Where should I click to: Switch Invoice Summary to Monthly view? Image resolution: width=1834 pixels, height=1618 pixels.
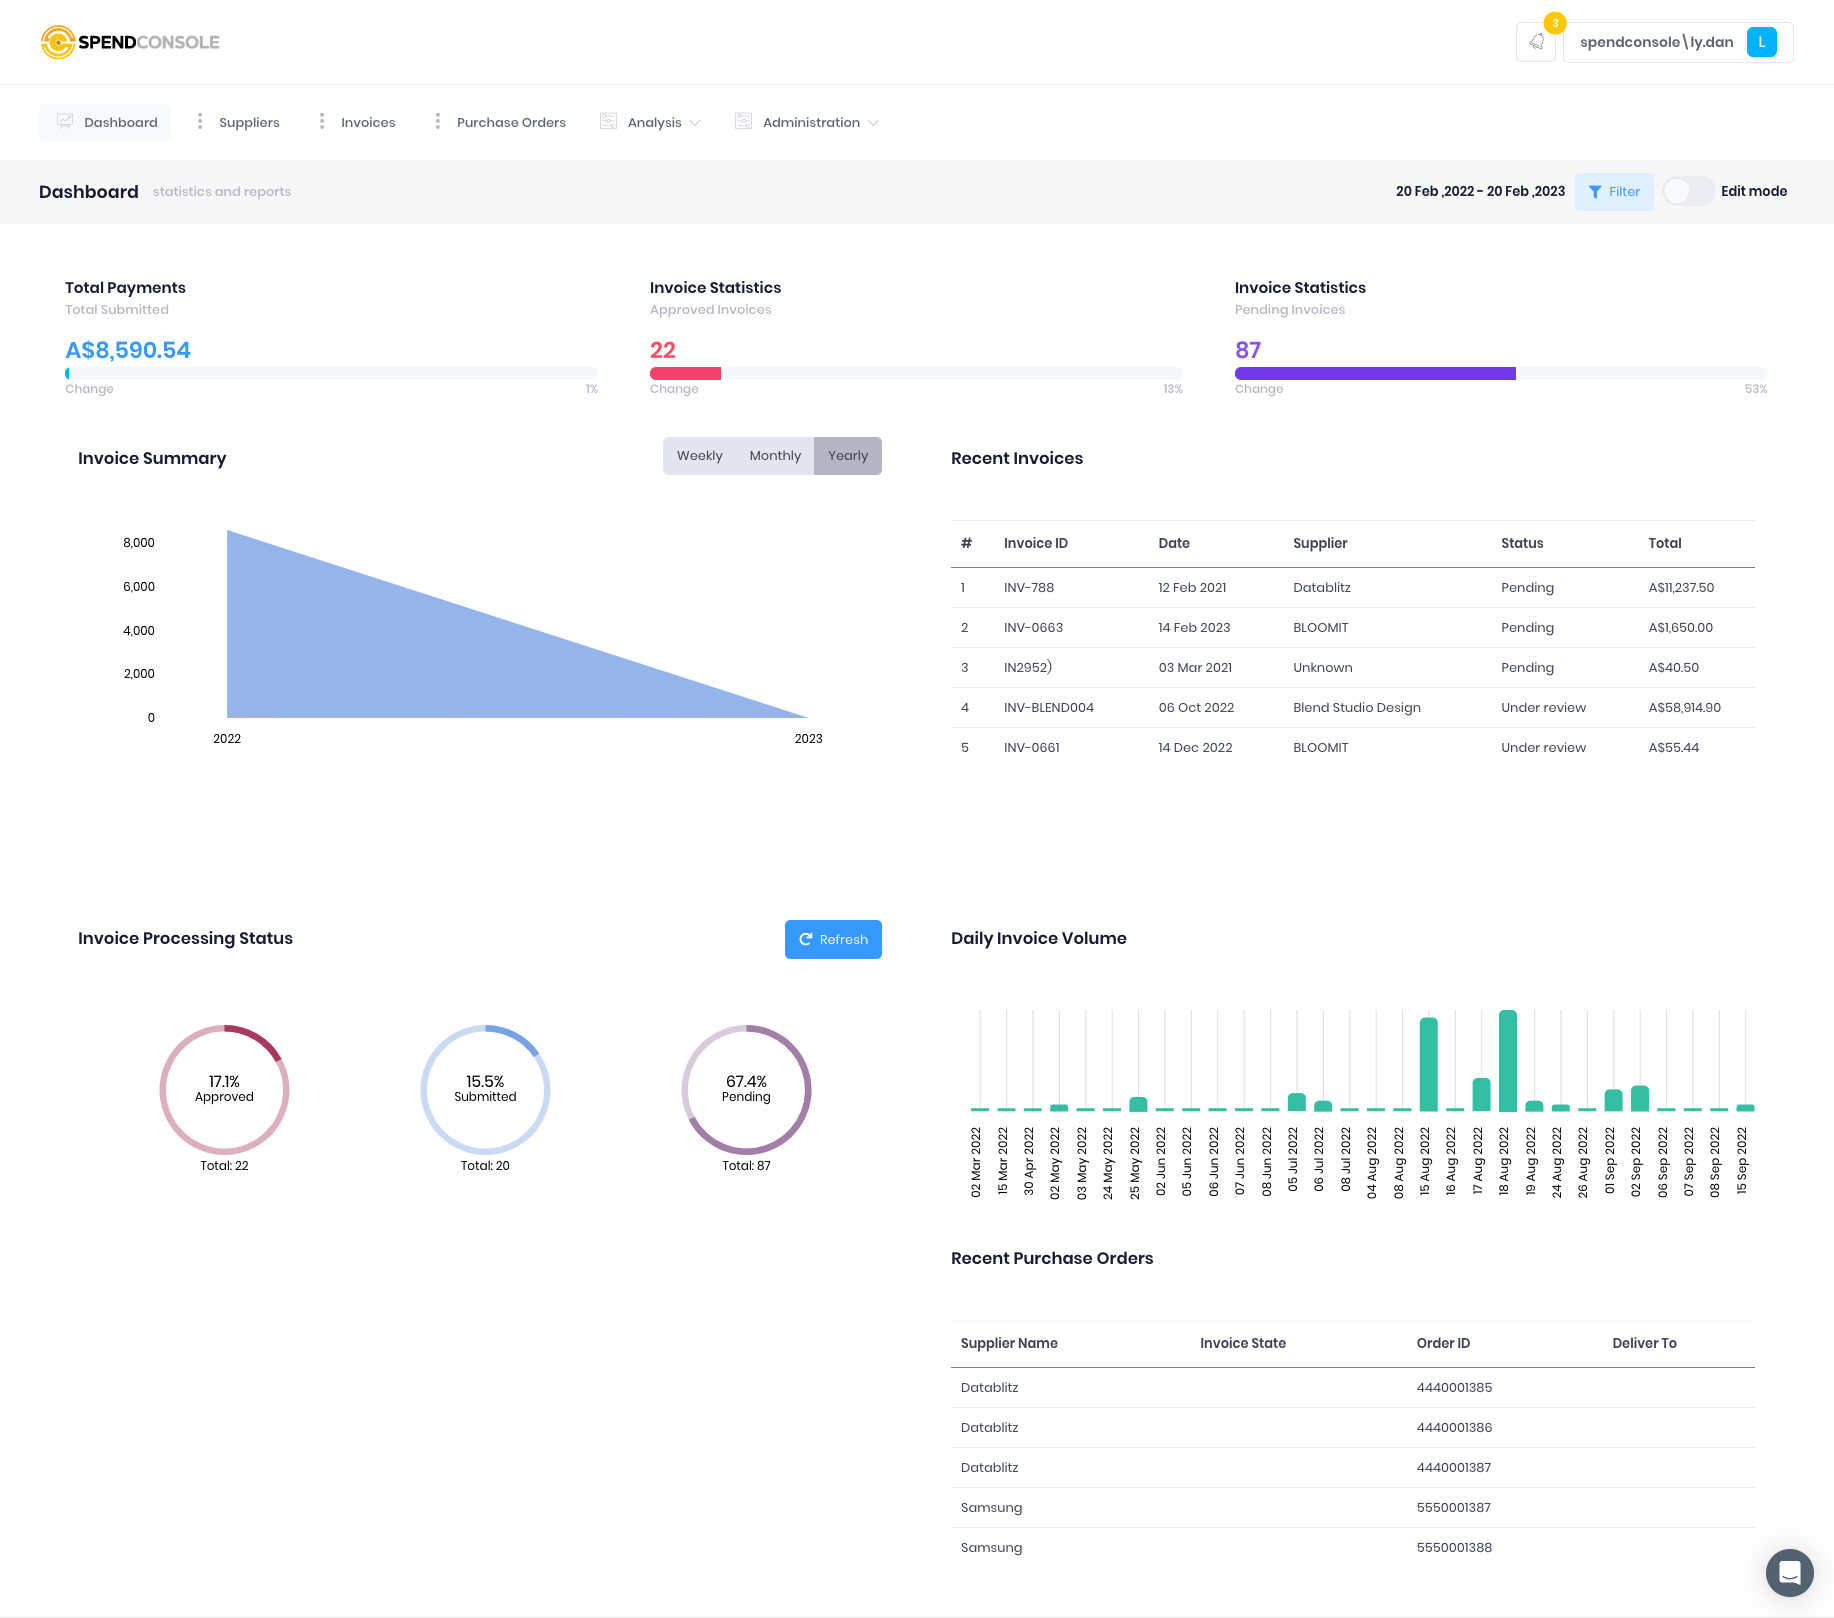point(774,455)
